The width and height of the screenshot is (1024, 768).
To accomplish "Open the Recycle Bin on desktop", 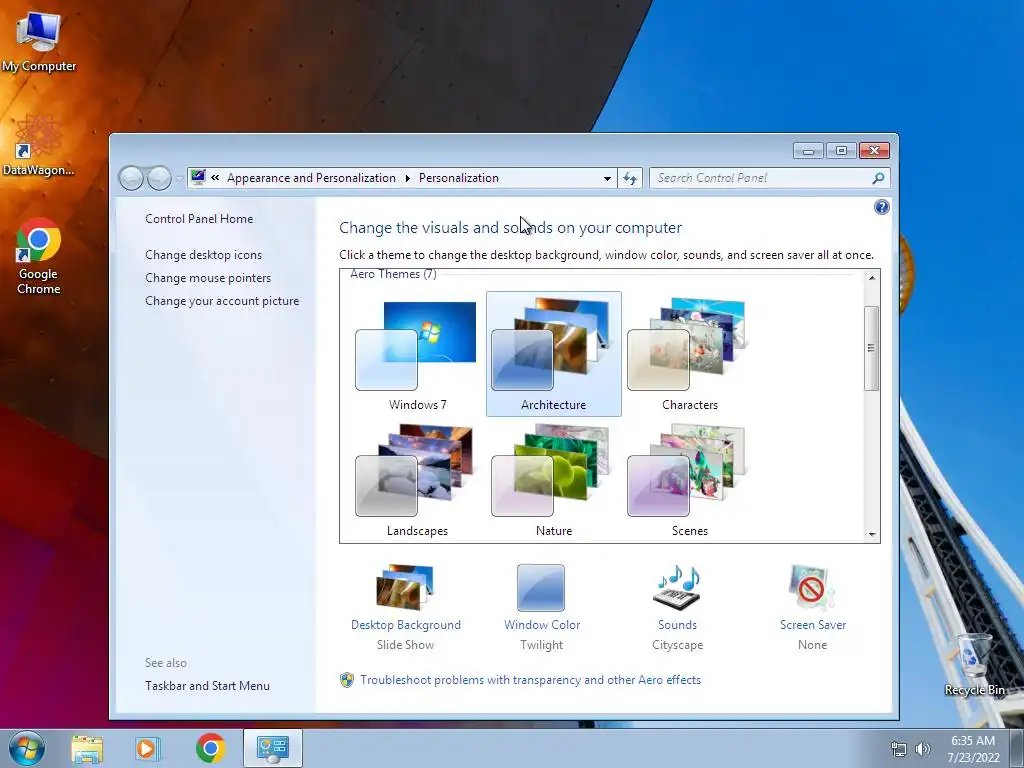I will click(974, 665).
